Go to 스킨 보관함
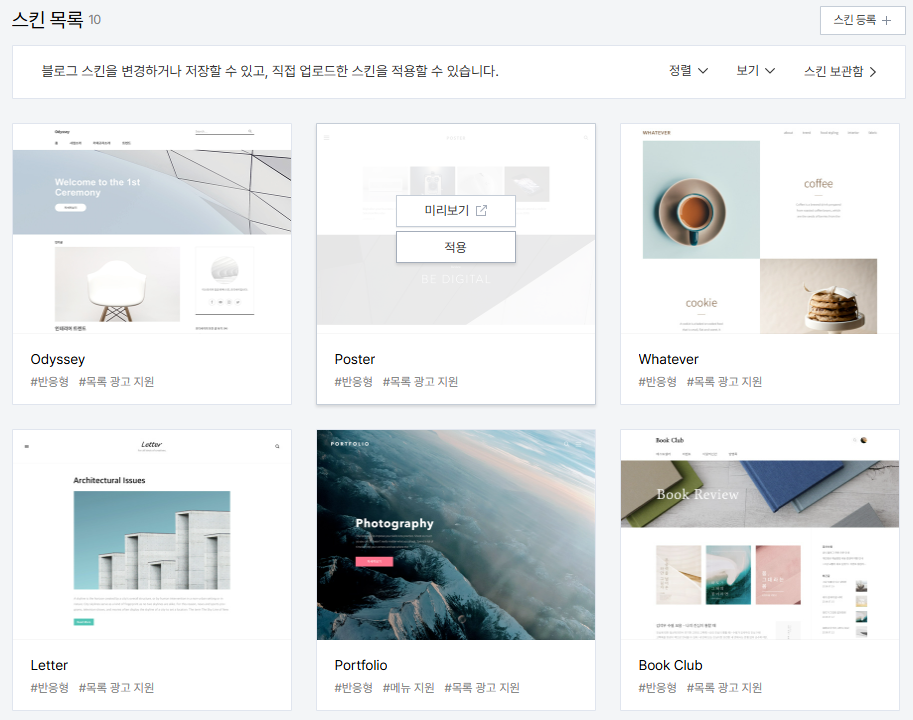 click(840, 72)
